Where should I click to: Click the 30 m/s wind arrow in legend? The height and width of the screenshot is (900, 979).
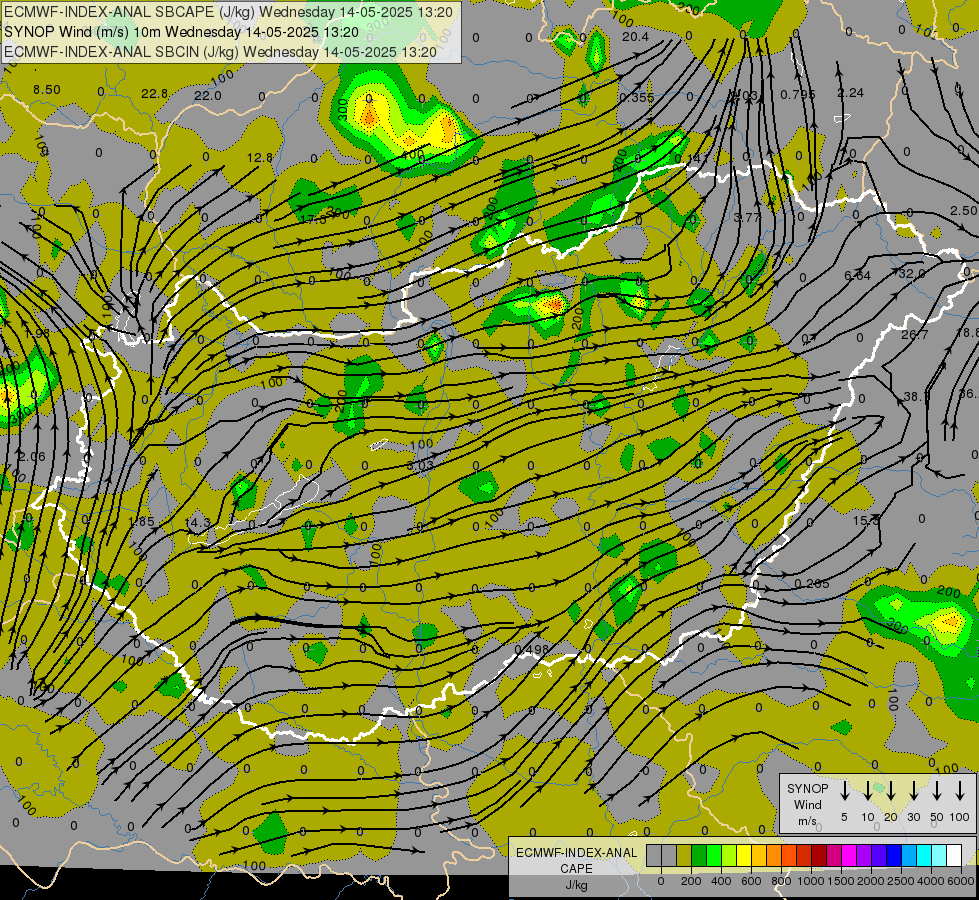pos(913,790)
